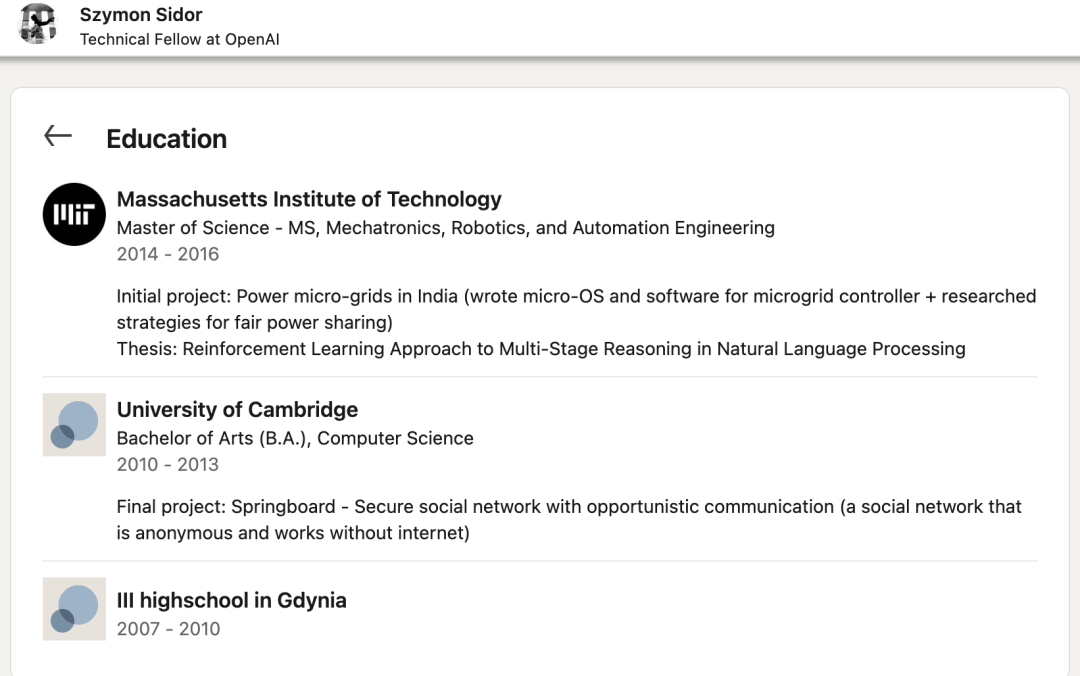Click the 2014 - 2016 date range
1080x676 pixels.
click(x=167, y=254)
